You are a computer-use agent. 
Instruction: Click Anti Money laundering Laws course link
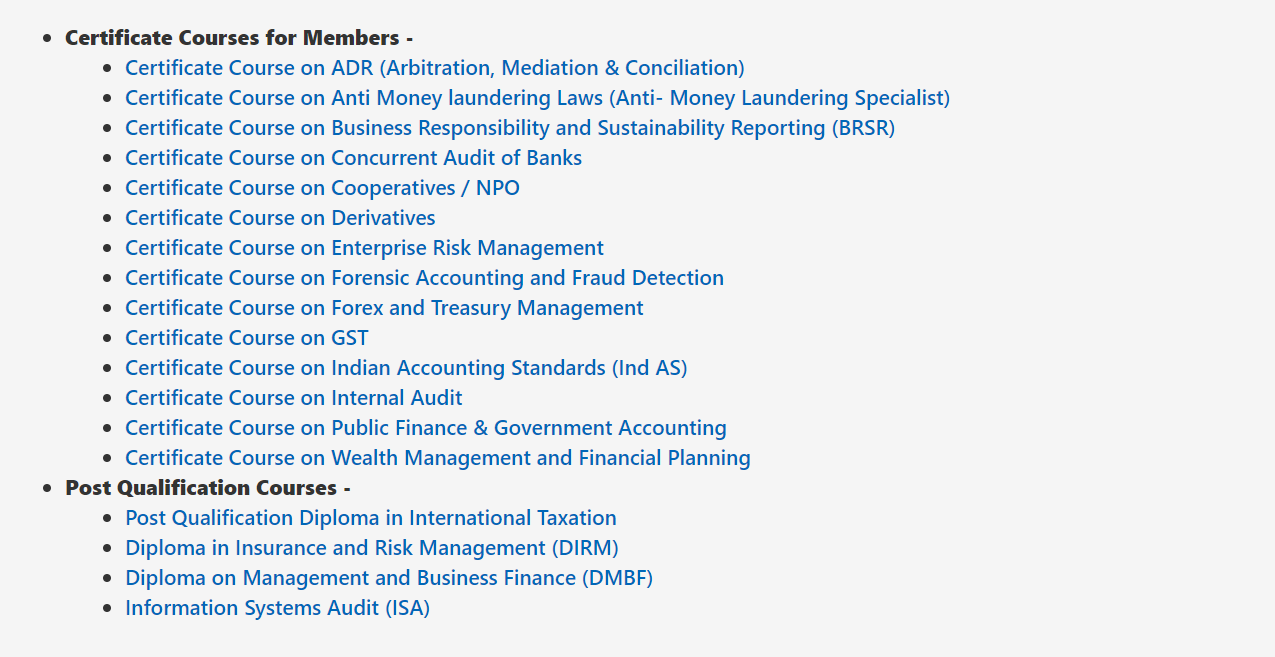[x=537, y=98]
